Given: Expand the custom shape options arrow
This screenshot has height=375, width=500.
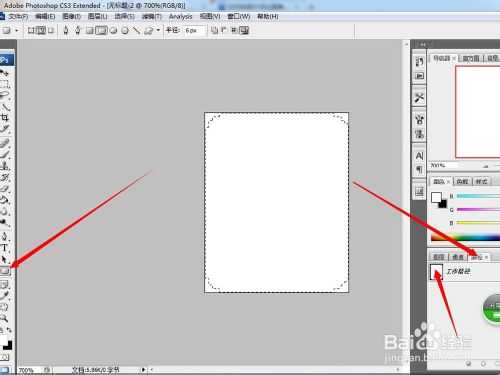Looking at the screenshot, I should (x=158, y=31).
